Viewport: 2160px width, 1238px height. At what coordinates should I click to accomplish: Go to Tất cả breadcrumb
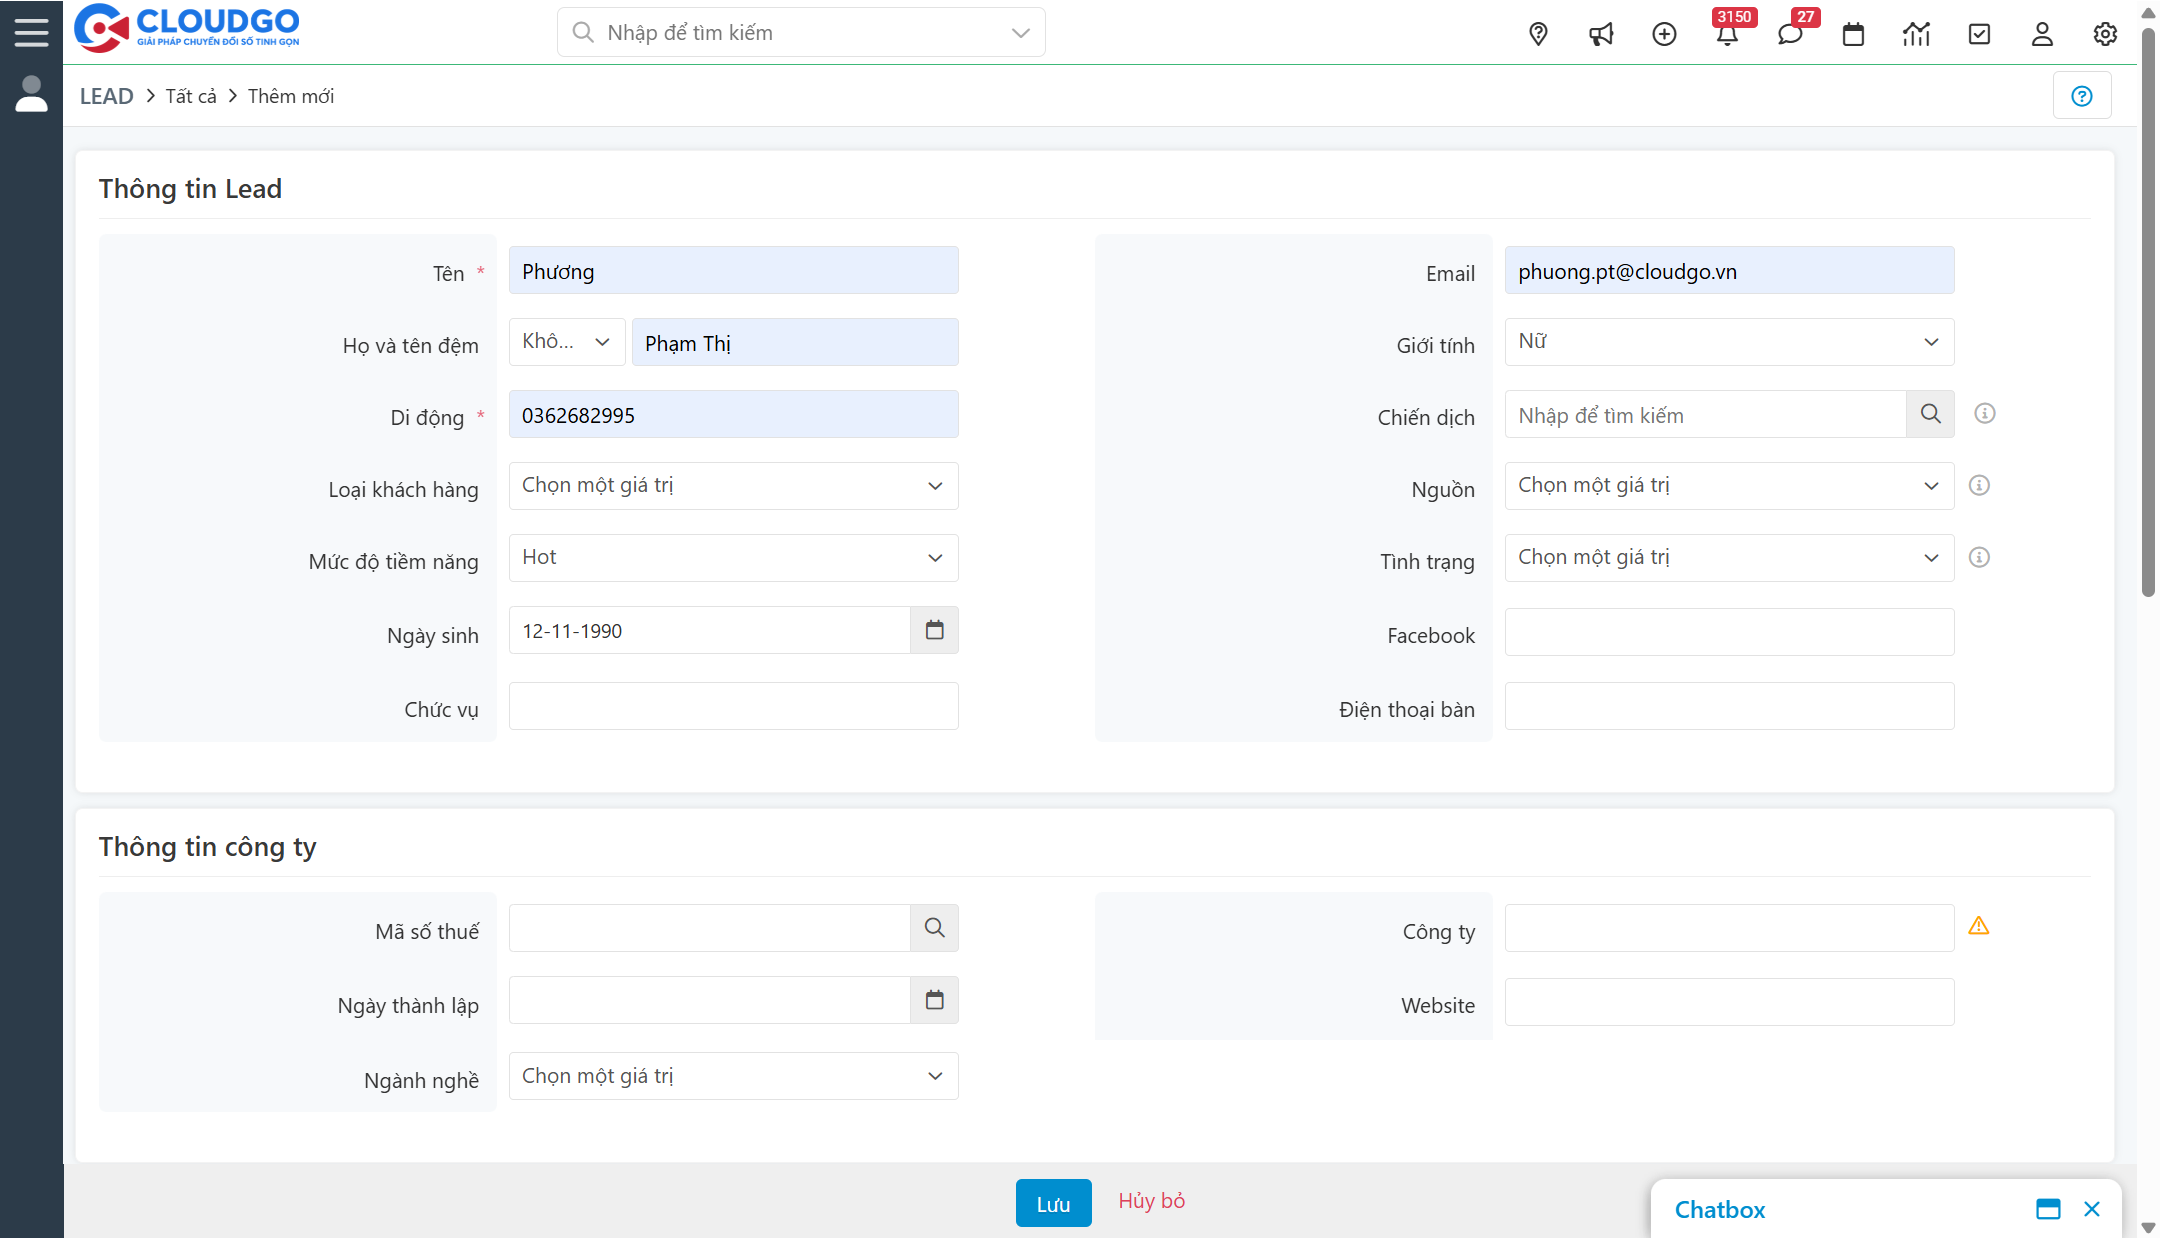(191, 96)
